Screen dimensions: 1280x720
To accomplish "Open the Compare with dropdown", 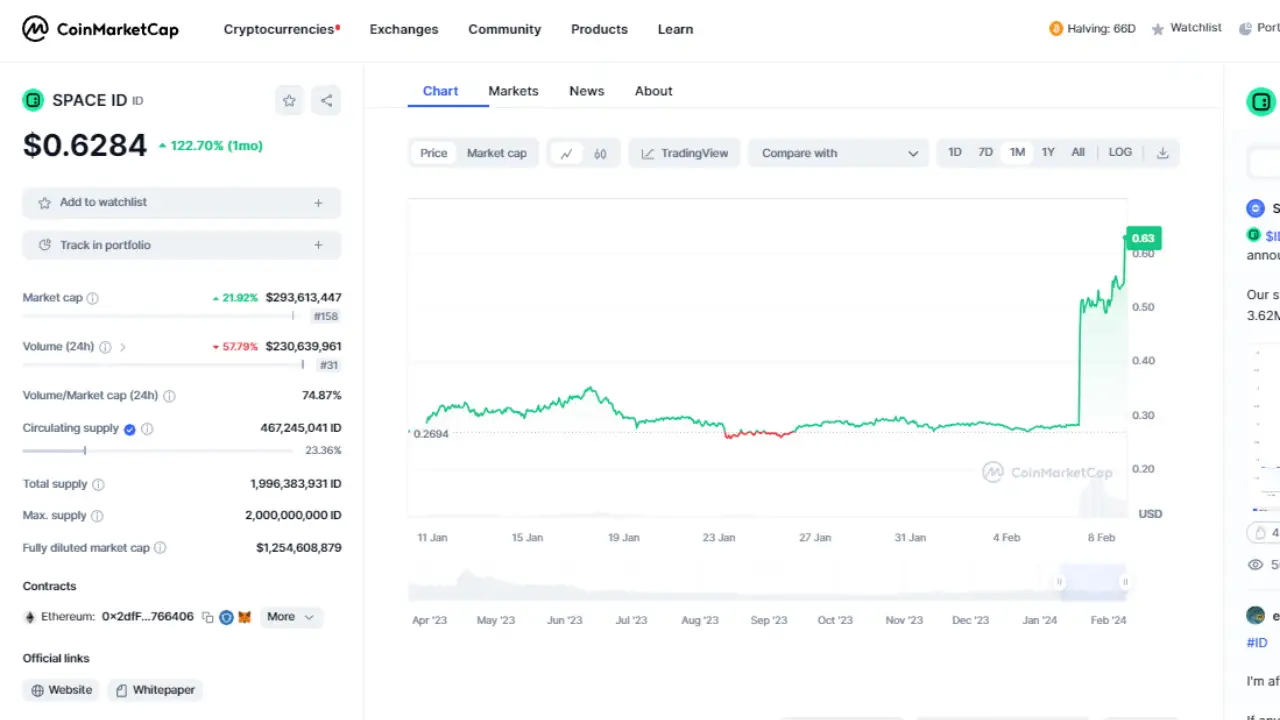I will tap(838, 153).
